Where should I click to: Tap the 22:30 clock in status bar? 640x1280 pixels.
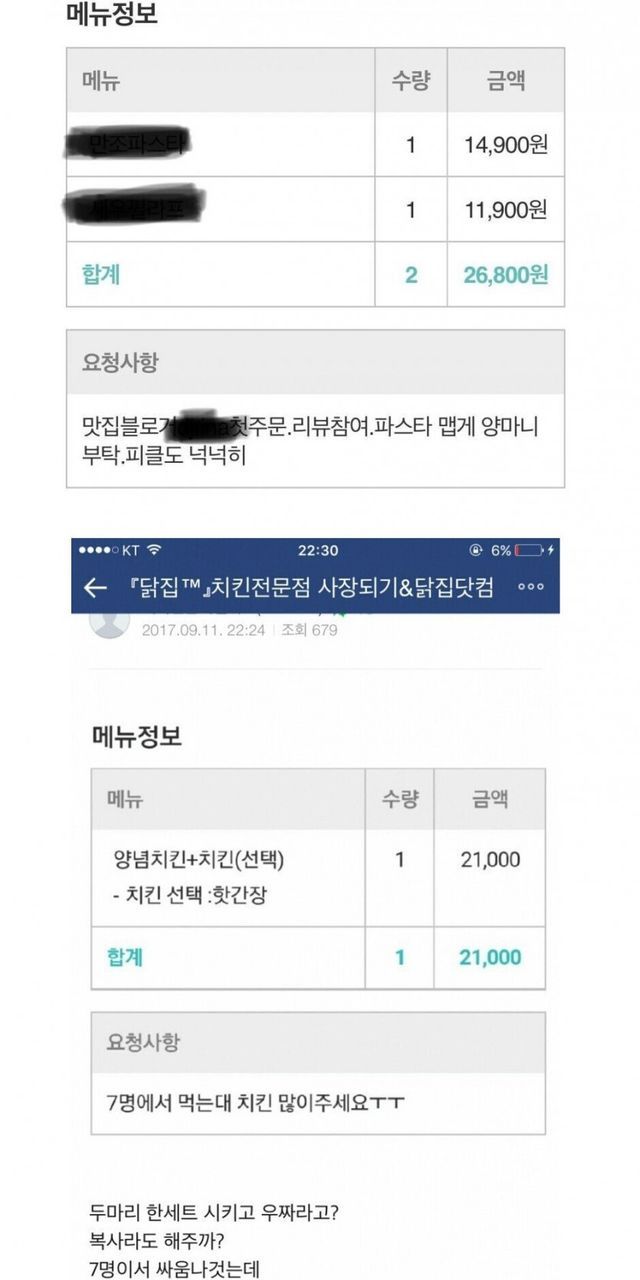(x=318, y=551)
